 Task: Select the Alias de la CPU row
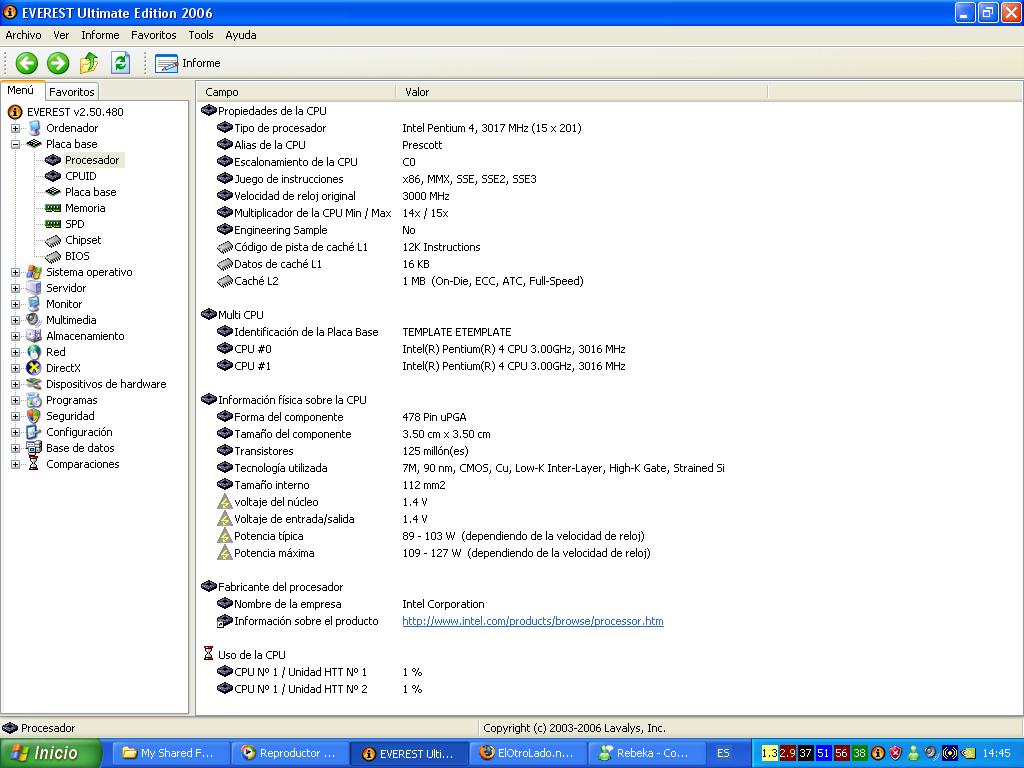coord(330,145)
